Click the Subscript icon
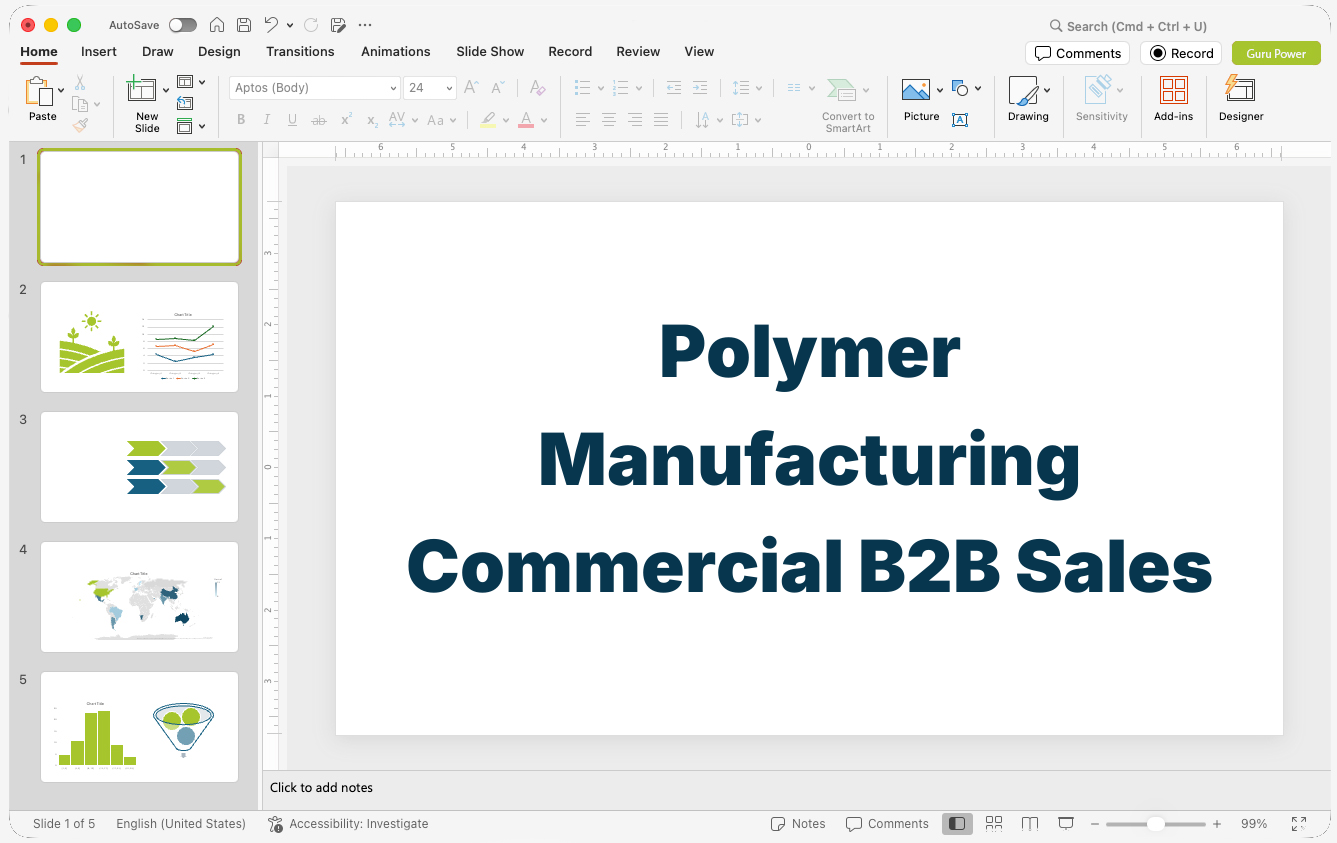 coord(372,120)
